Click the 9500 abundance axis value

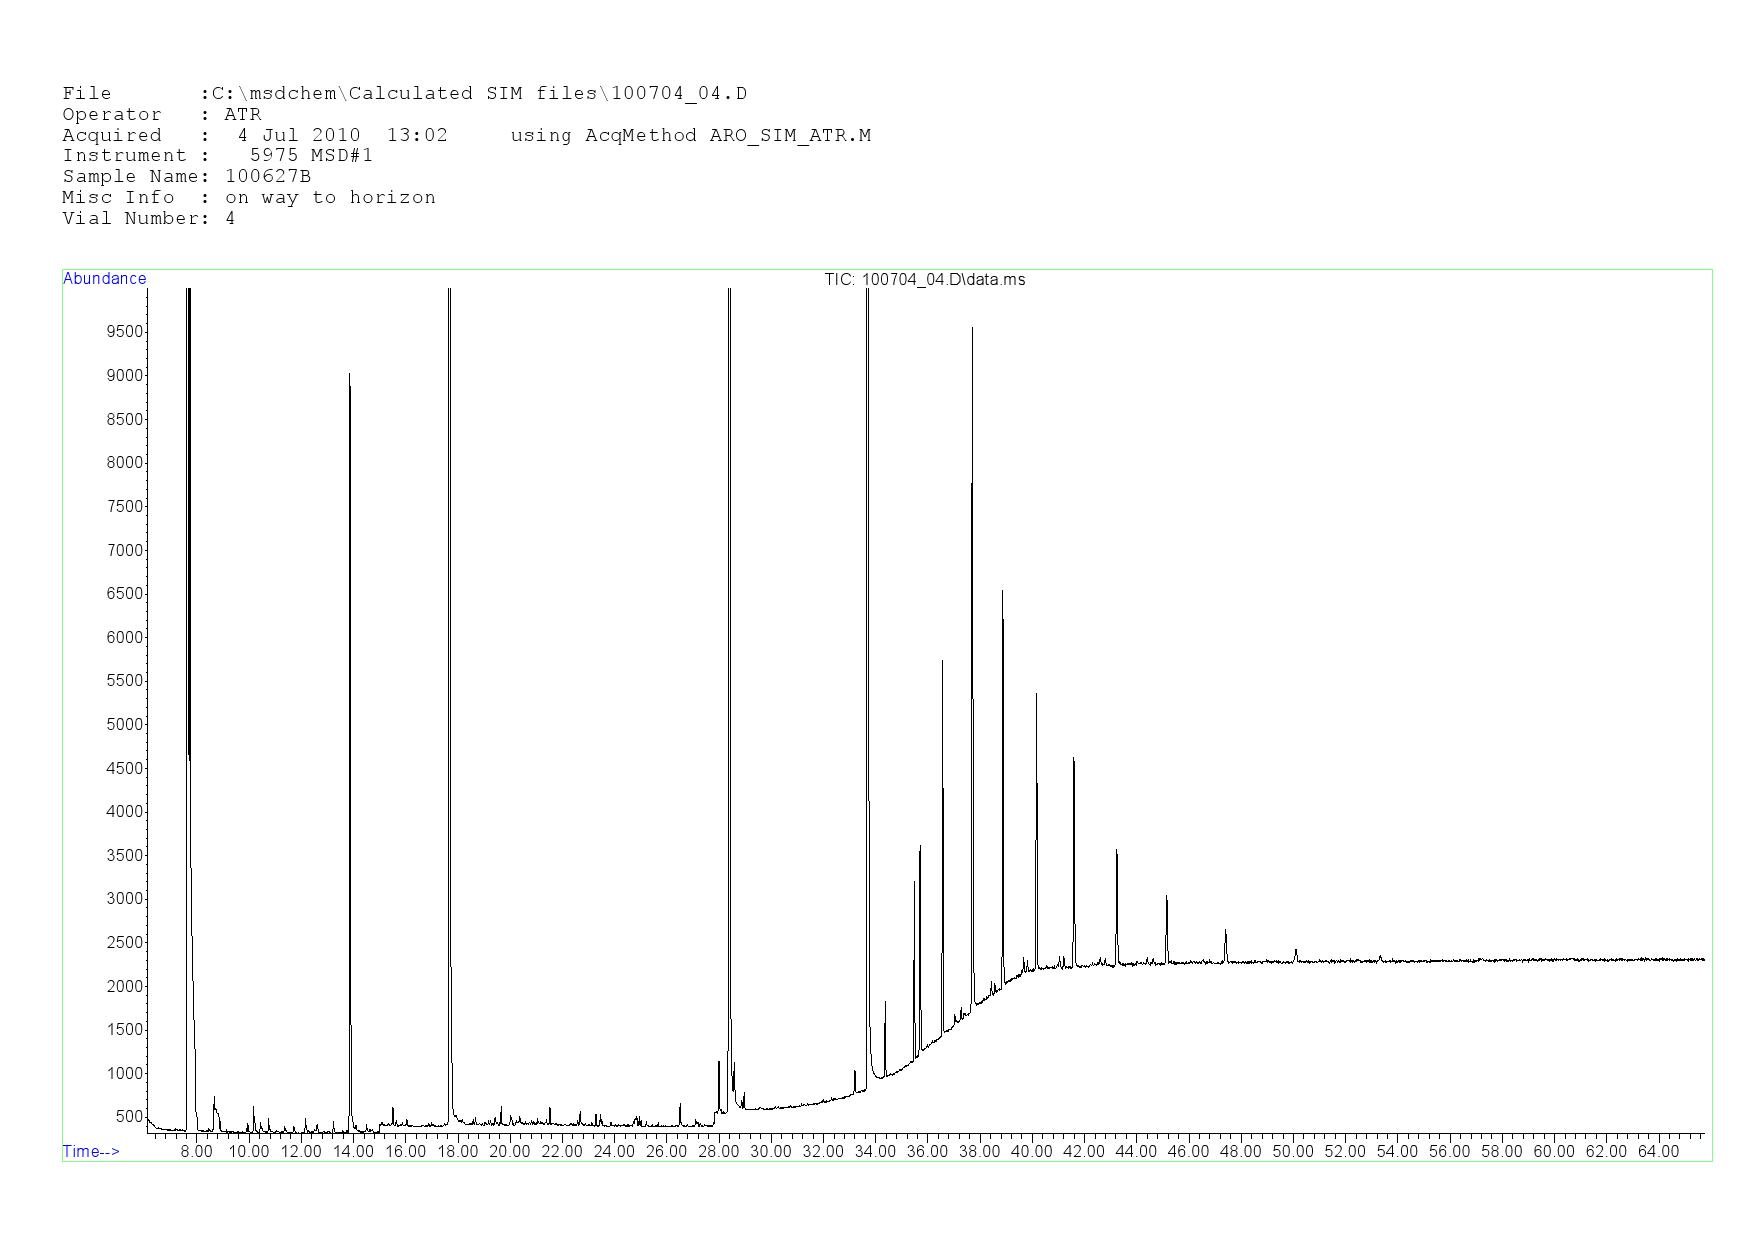click(125, 332)
